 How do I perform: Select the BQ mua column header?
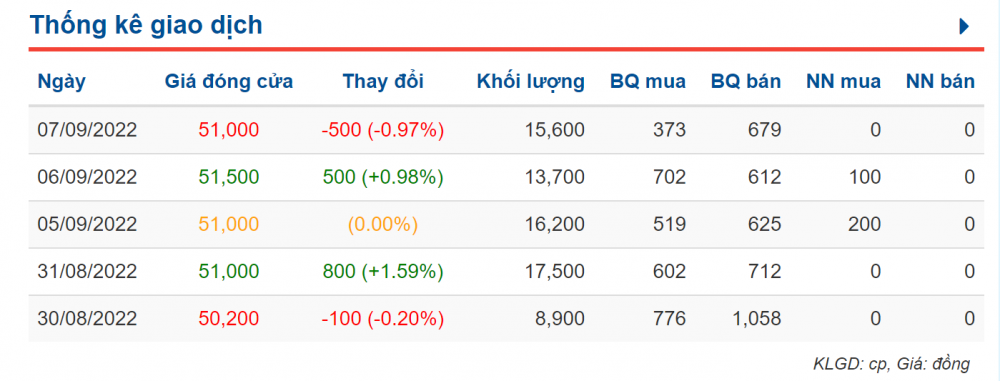tap(648, 82)
